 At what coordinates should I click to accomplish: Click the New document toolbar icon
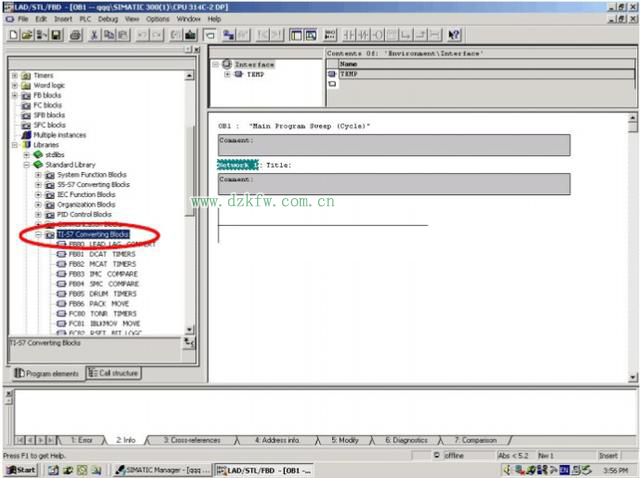click(13, 35)
